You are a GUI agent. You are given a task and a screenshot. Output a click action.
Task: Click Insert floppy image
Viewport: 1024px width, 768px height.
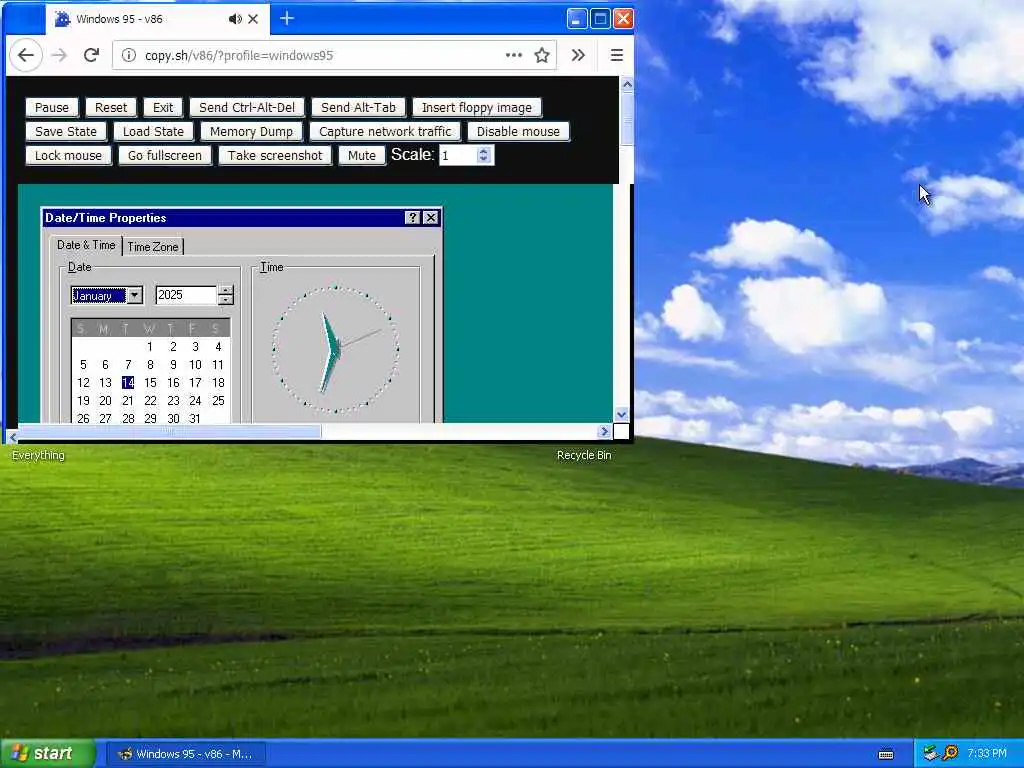[477, 108]
